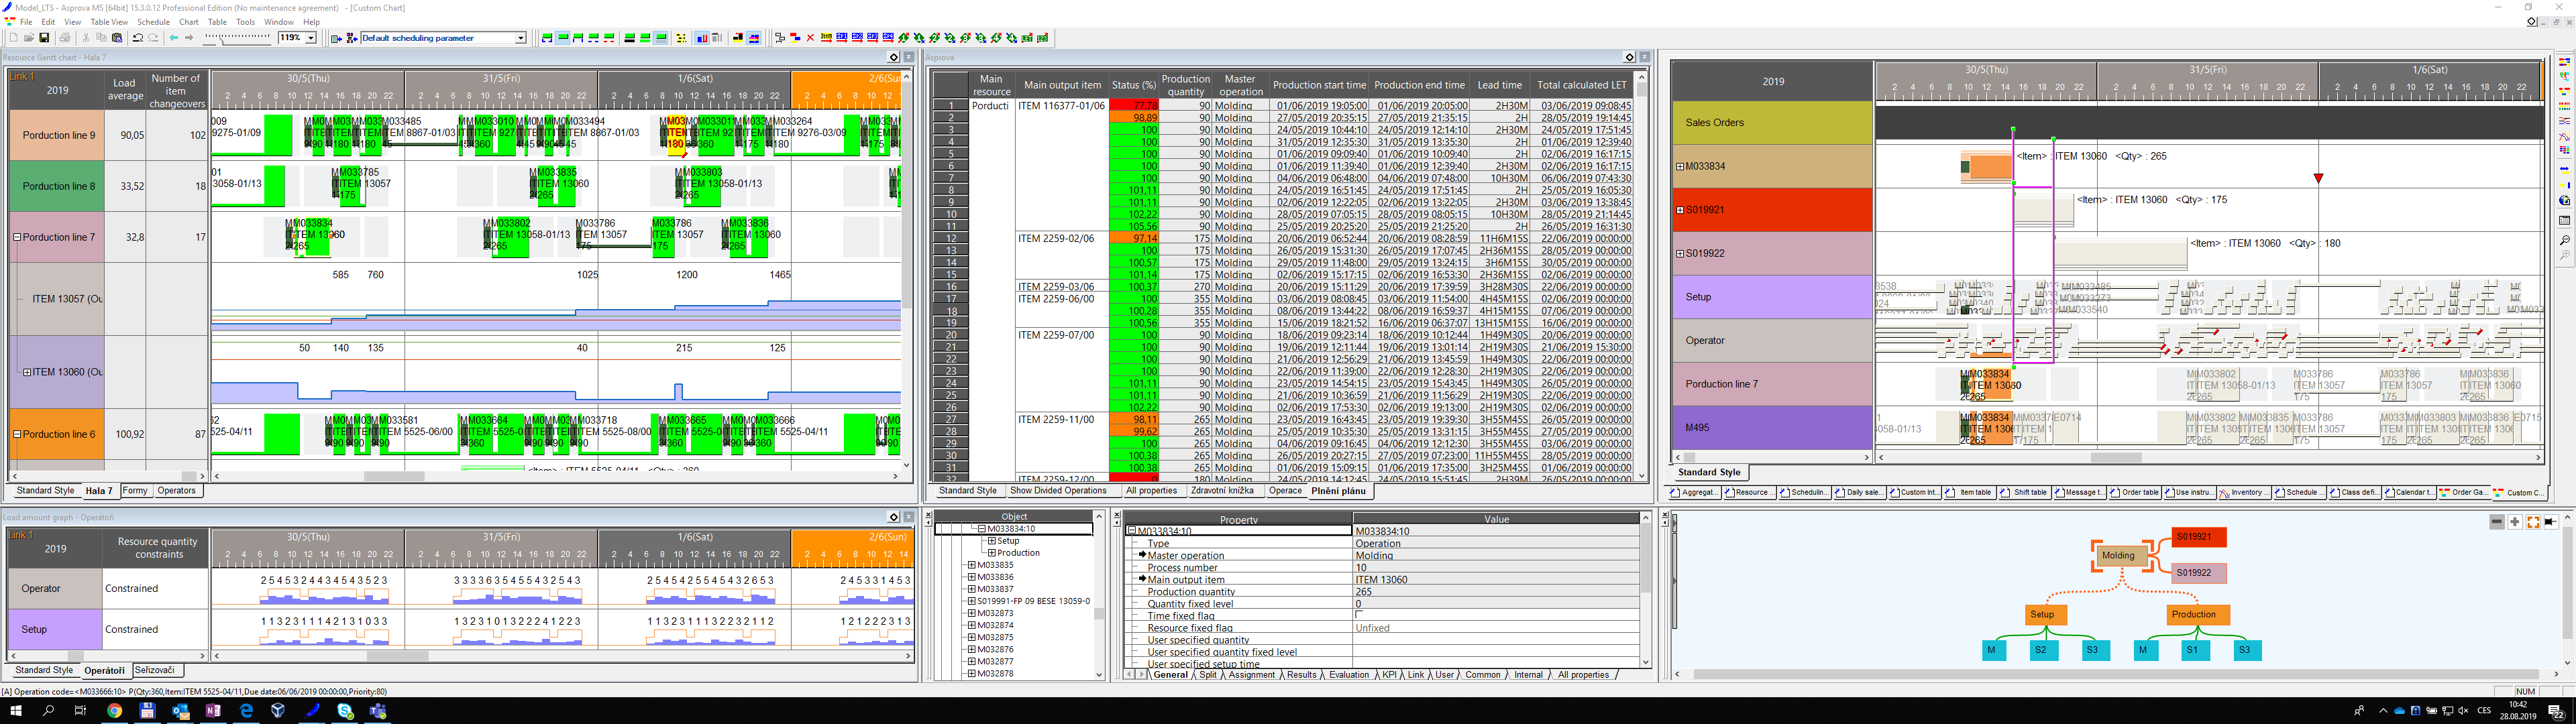Expand the M033835 tree node
Viewport: 2576px width, 724px height.
(971, 565)
